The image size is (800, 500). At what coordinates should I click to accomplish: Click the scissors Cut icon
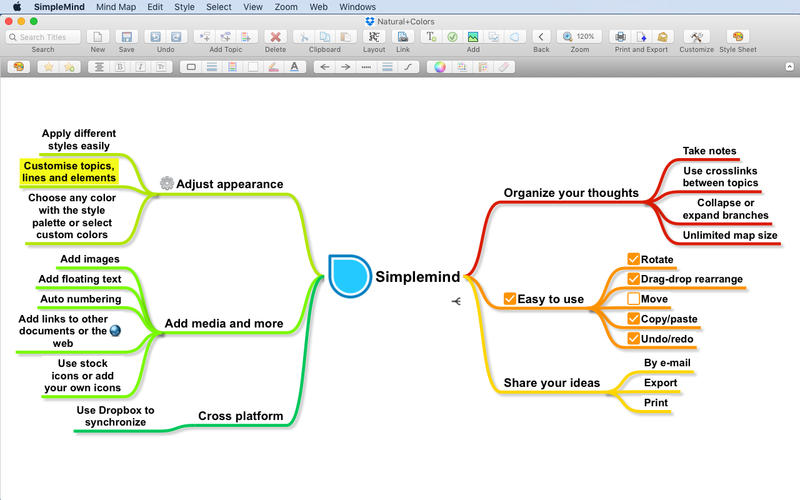(304, 37)
